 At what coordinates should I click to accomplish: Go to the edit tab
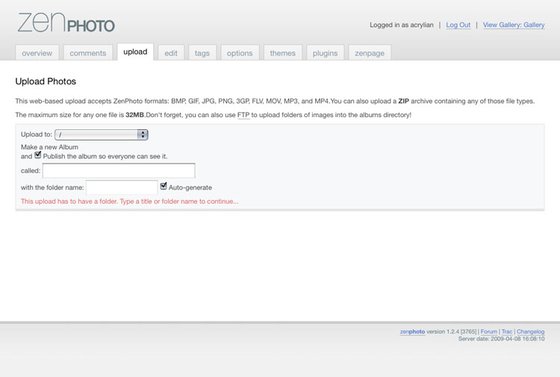[x=171, y=53]
